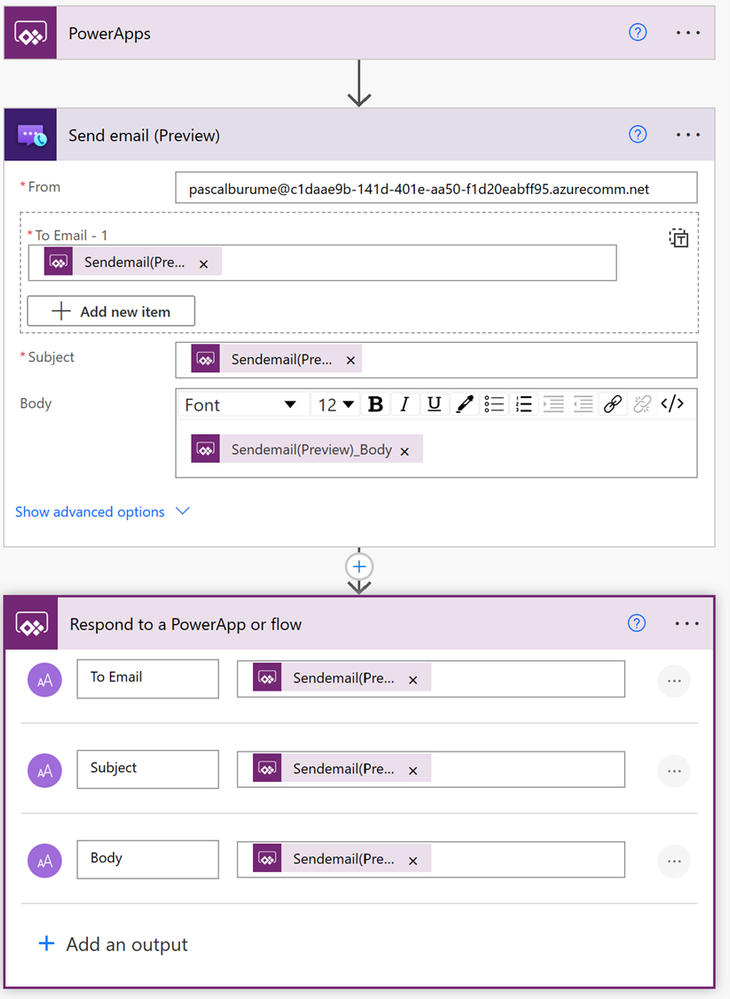The width and height of the screenshot is (730, 999).
Task: Click in the Body rich text area
Action: [x=436, y=449]
